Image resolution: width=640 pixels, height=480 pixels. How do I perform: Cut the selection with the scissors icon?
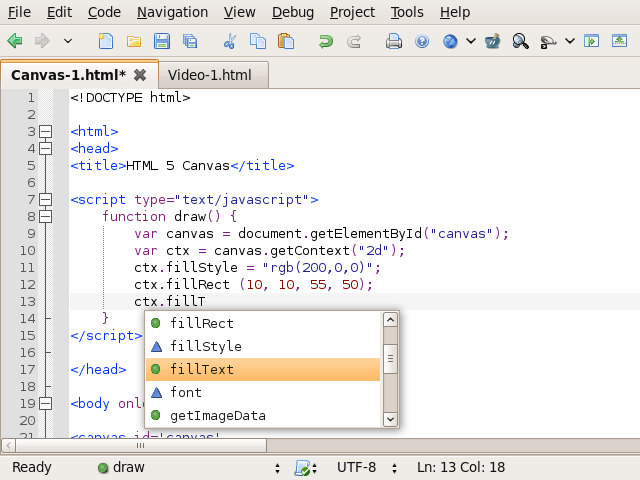pyautogui.click(x=230, y=41)
